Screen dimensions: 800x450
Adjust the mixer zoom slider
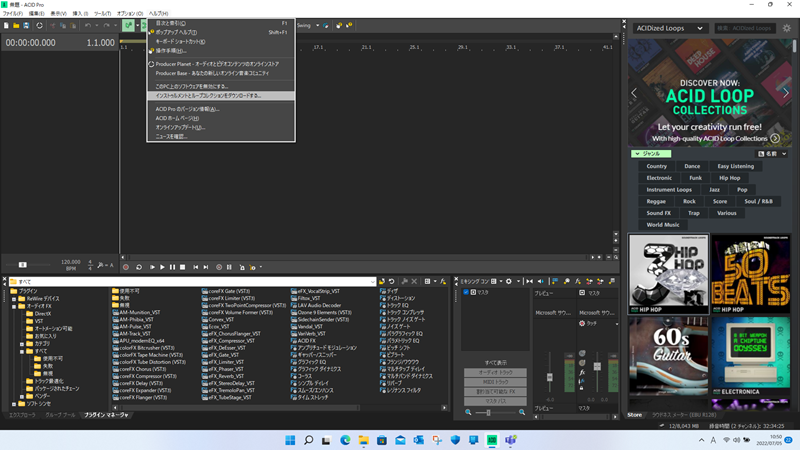(x=488, y=412)
